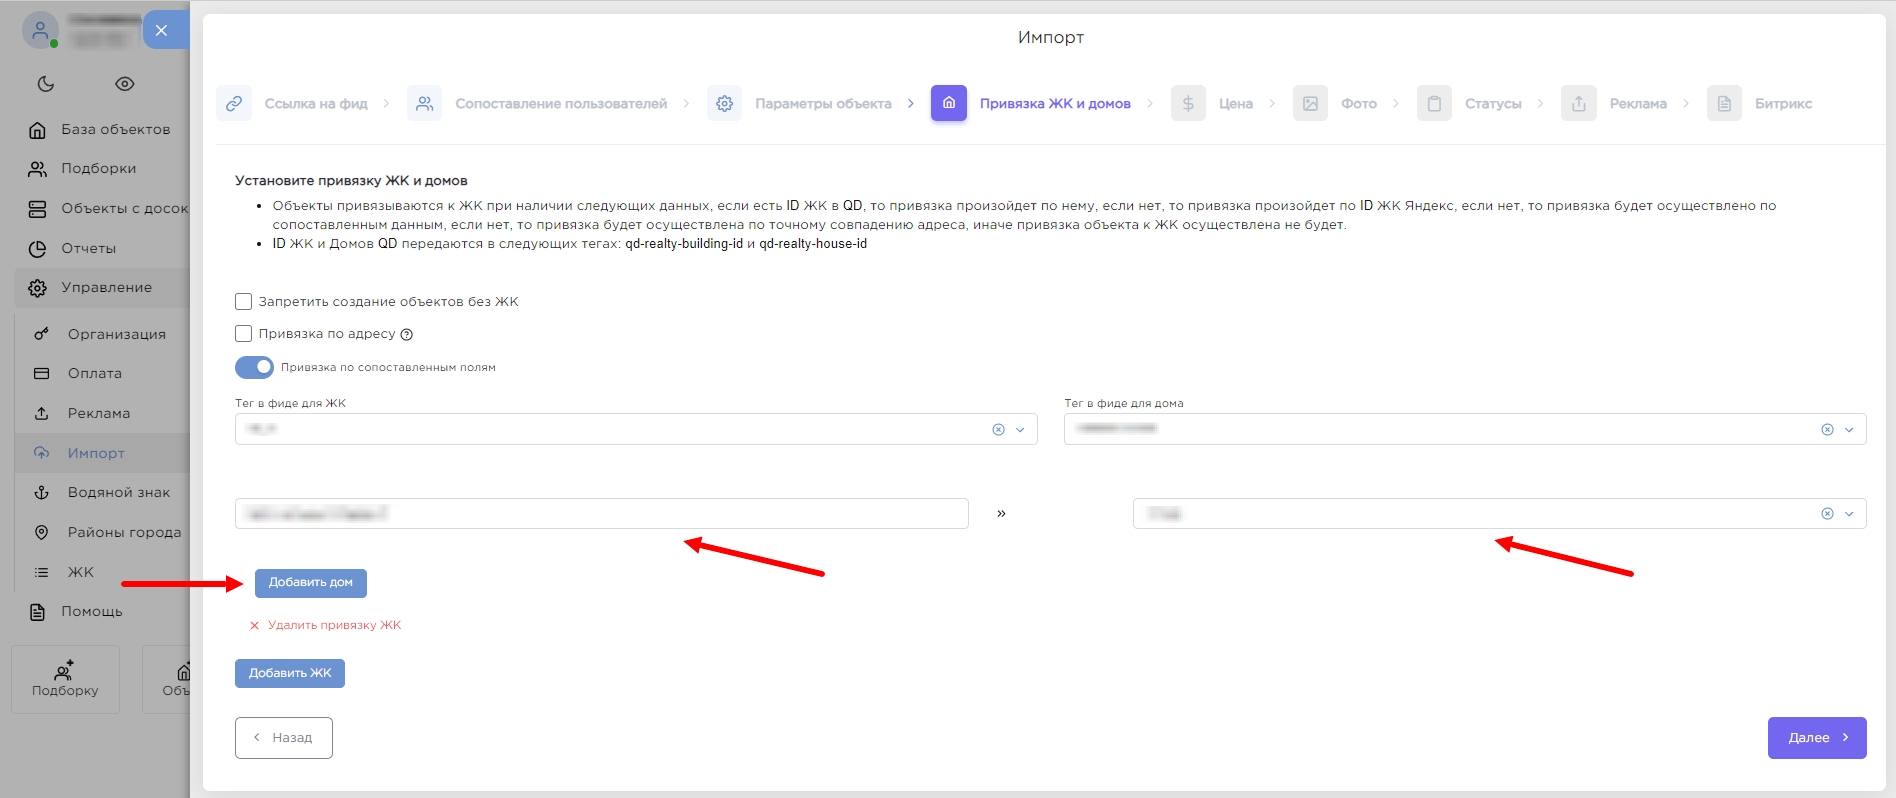Open Районы города submenu item
This screenshot has height=798, width=1896.
[x=102, y=532]
